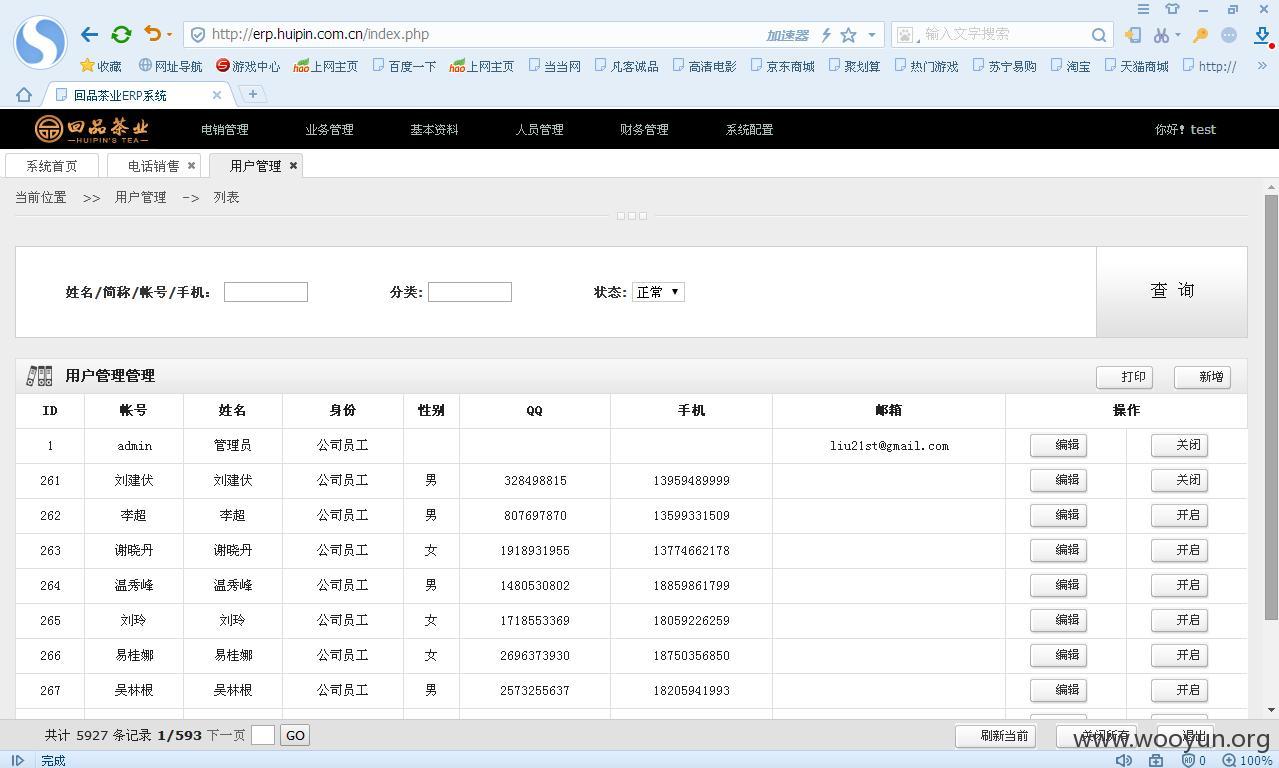1279x768 pixels.
Task: Click the key password icon
Action: (1200, 35)
